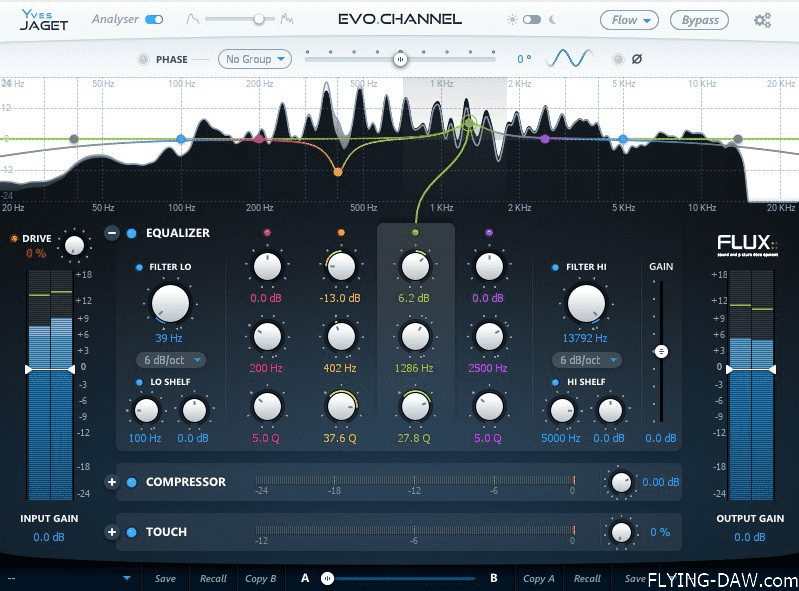
Task: Click the 13792 Hz filter hi value
Action: (584, 338)
